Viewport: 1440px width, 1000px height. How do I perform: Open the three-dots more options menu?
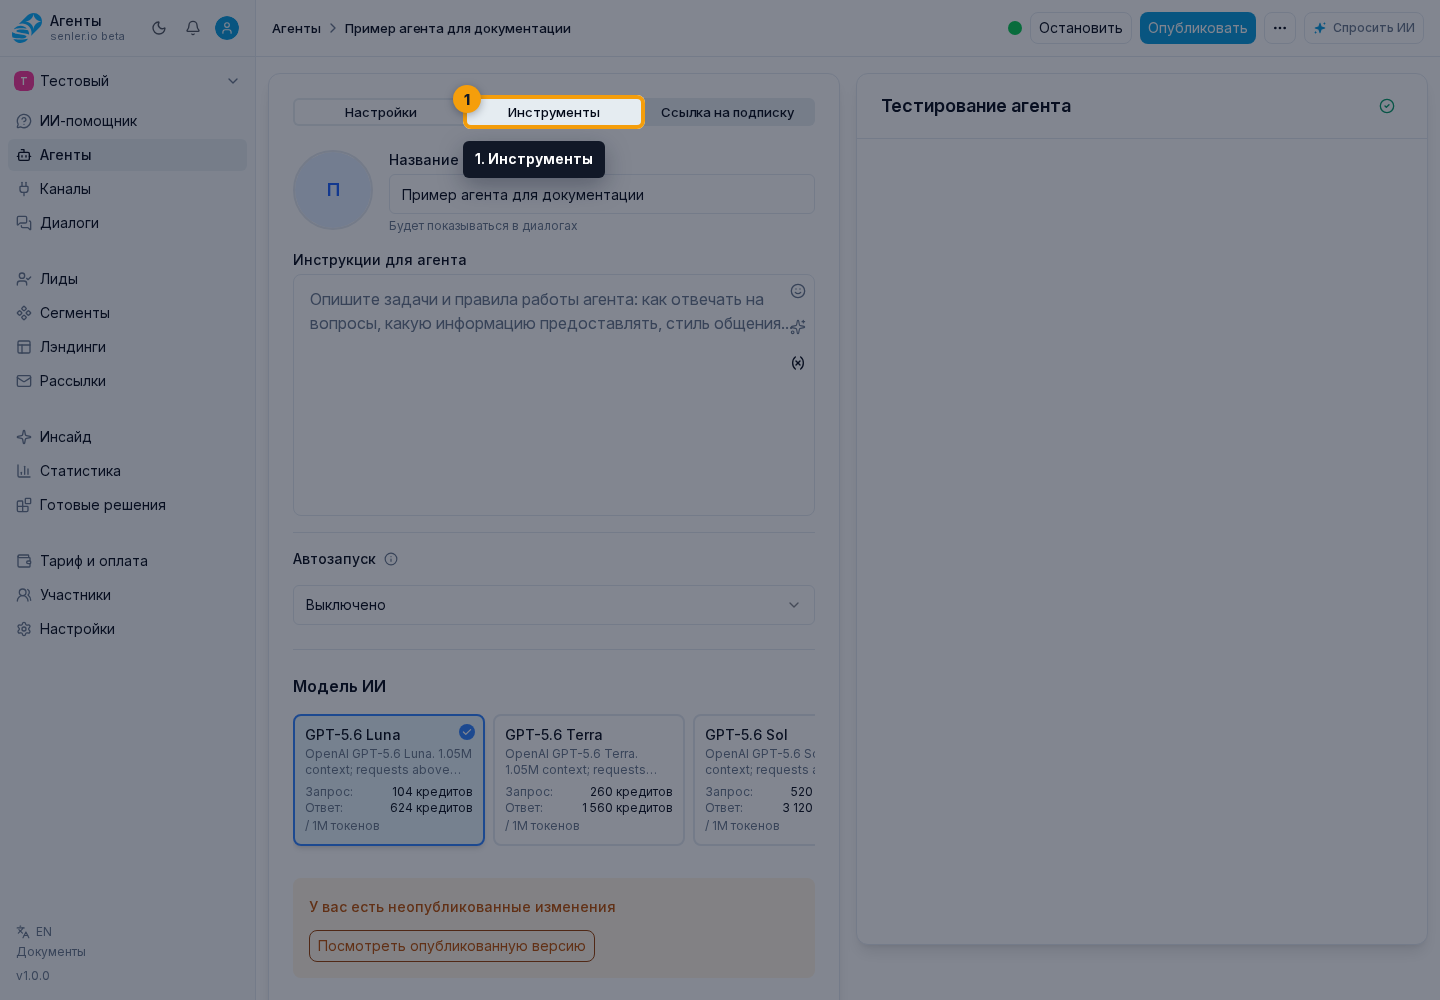pyautogui.click(x=1280, y=28)
